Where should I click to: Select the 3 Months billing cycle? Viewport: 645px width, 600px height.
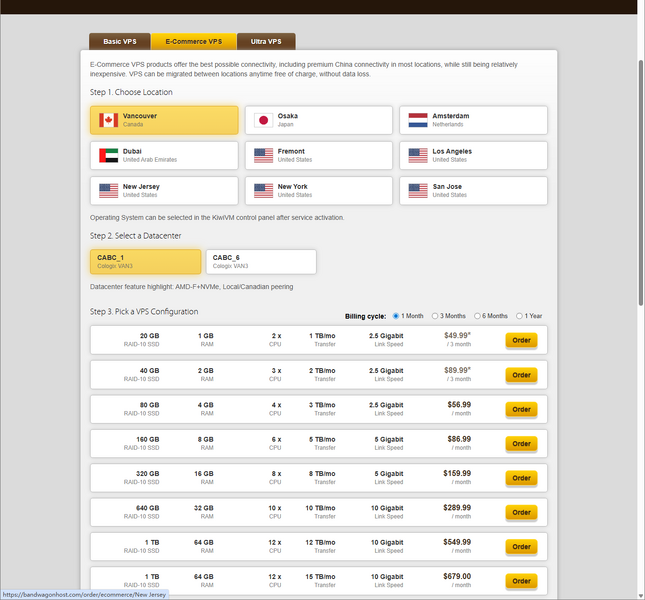(x=435, y=316)
